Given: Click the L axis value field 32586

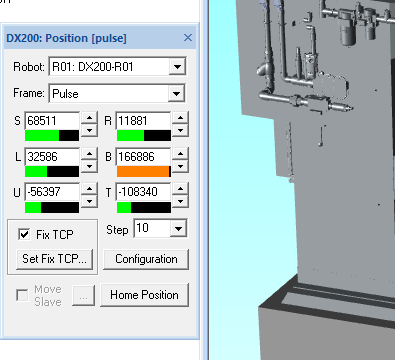Looking at the screenshot, I should pyautogui.click(x=52, y=157).
